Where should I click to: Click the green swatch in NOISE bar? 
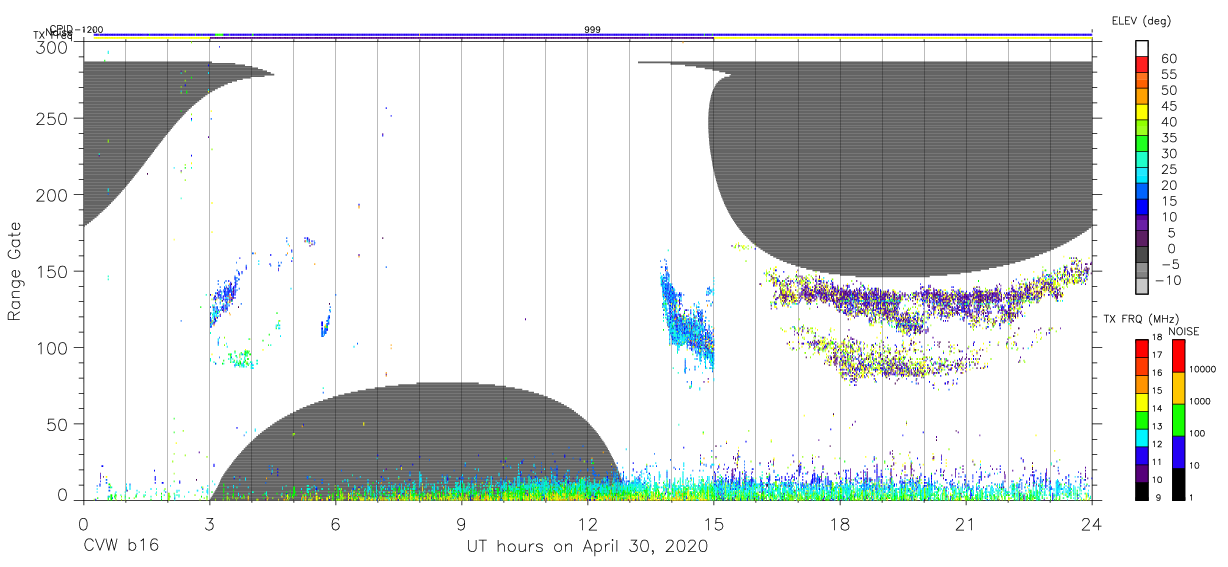click(1180, 420)
